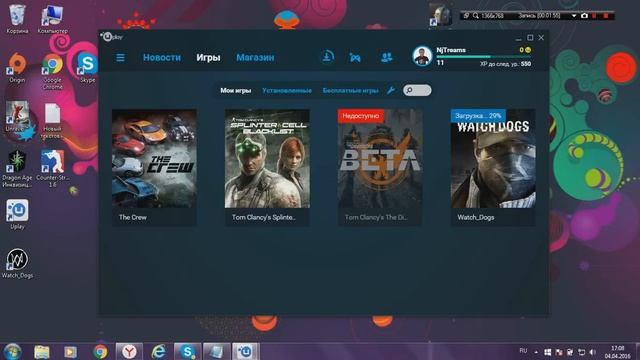
Task: Focus the games search field
Action: [x=417, y=90]
